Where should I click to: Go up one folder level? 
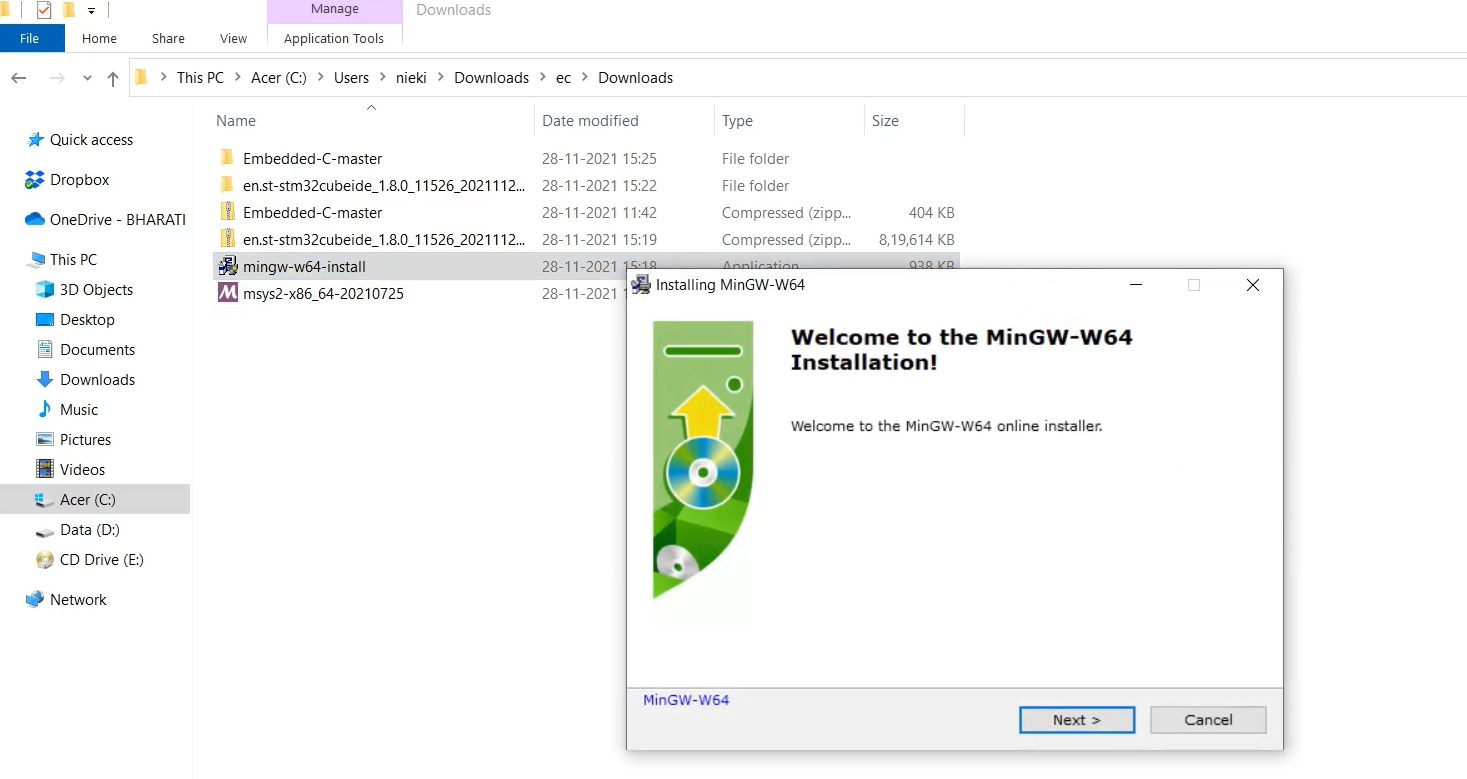[x=112, y=78]
